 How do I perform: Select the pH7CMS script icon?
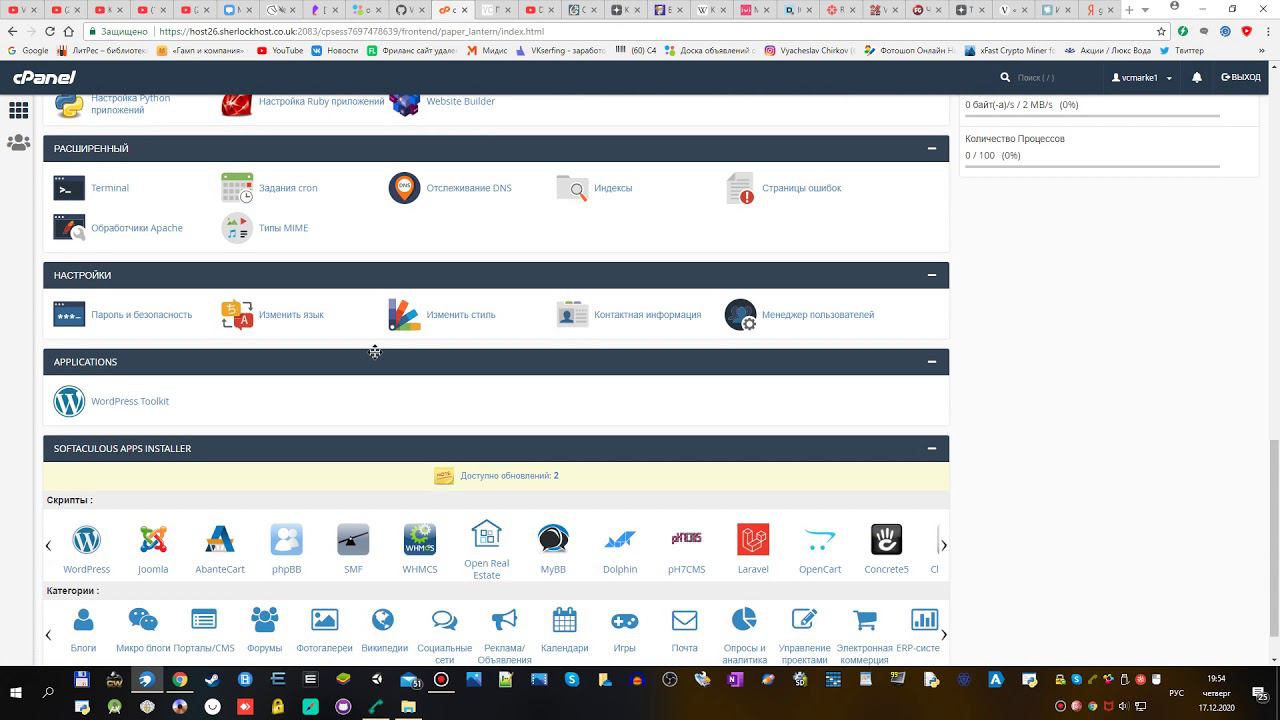(686, 540)
